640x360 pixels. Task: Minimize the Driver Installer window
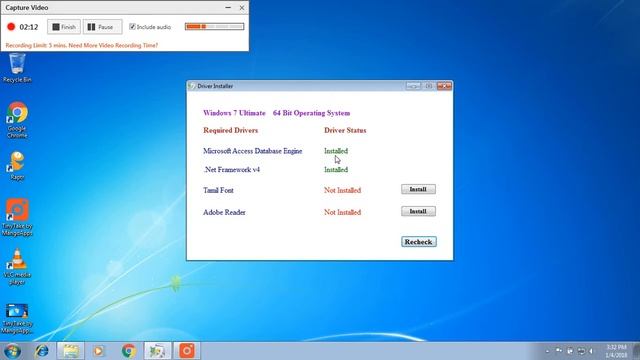(x=413, y=86)
